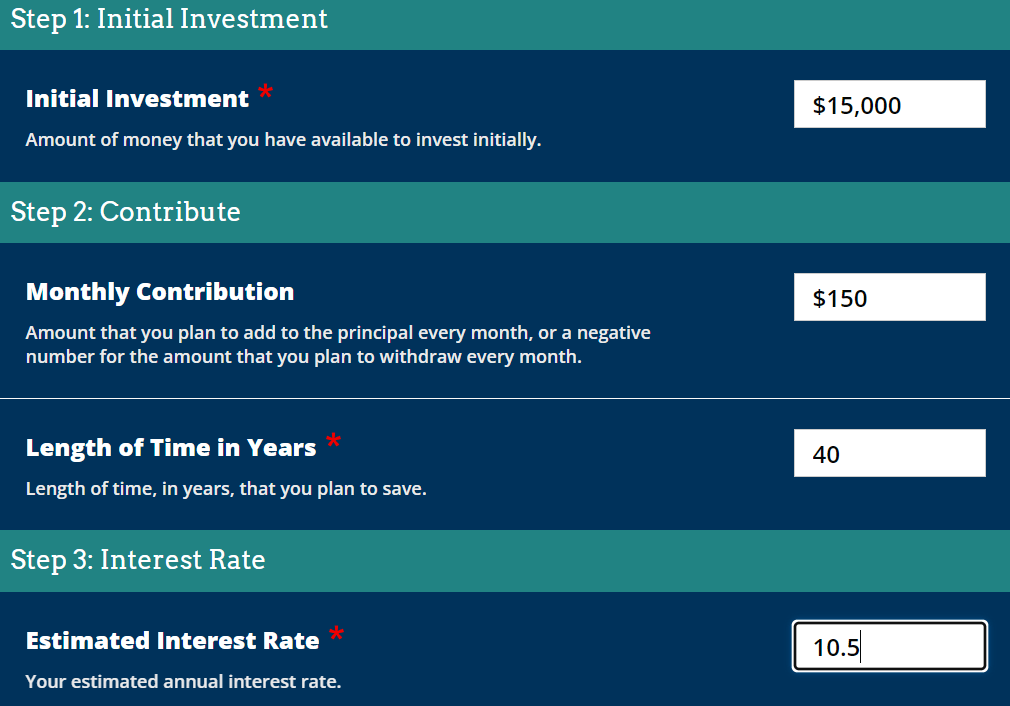Click the 'Length of Time in Years' label
The image size is (1010, 706).
(x=171, y=447)
